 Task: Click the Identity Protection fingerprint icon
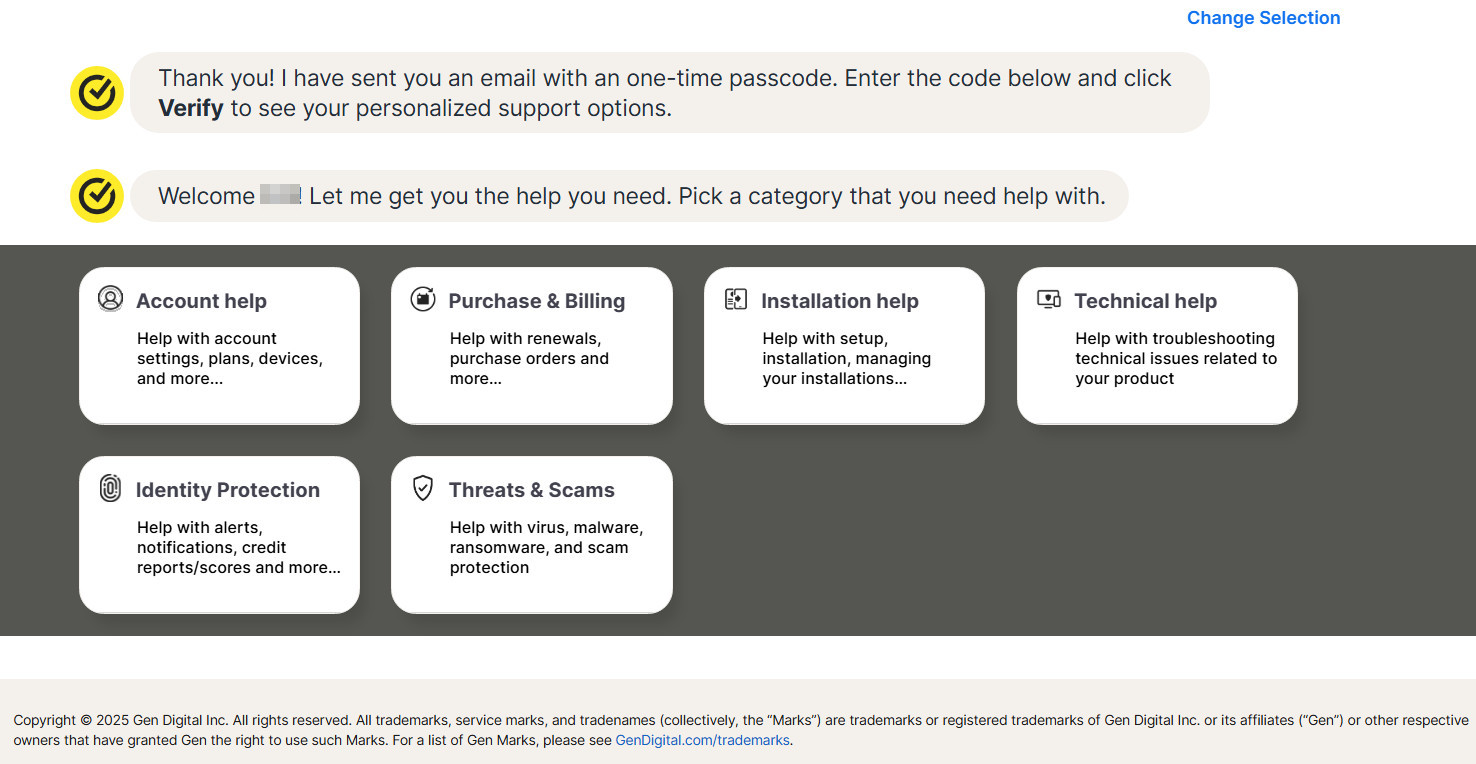(x=110, y=488)
